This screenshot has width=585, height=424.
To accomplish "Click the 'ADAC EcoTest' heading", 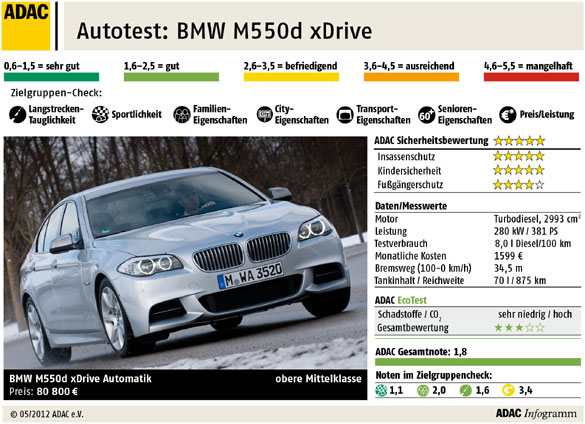I will click(401, 300).
